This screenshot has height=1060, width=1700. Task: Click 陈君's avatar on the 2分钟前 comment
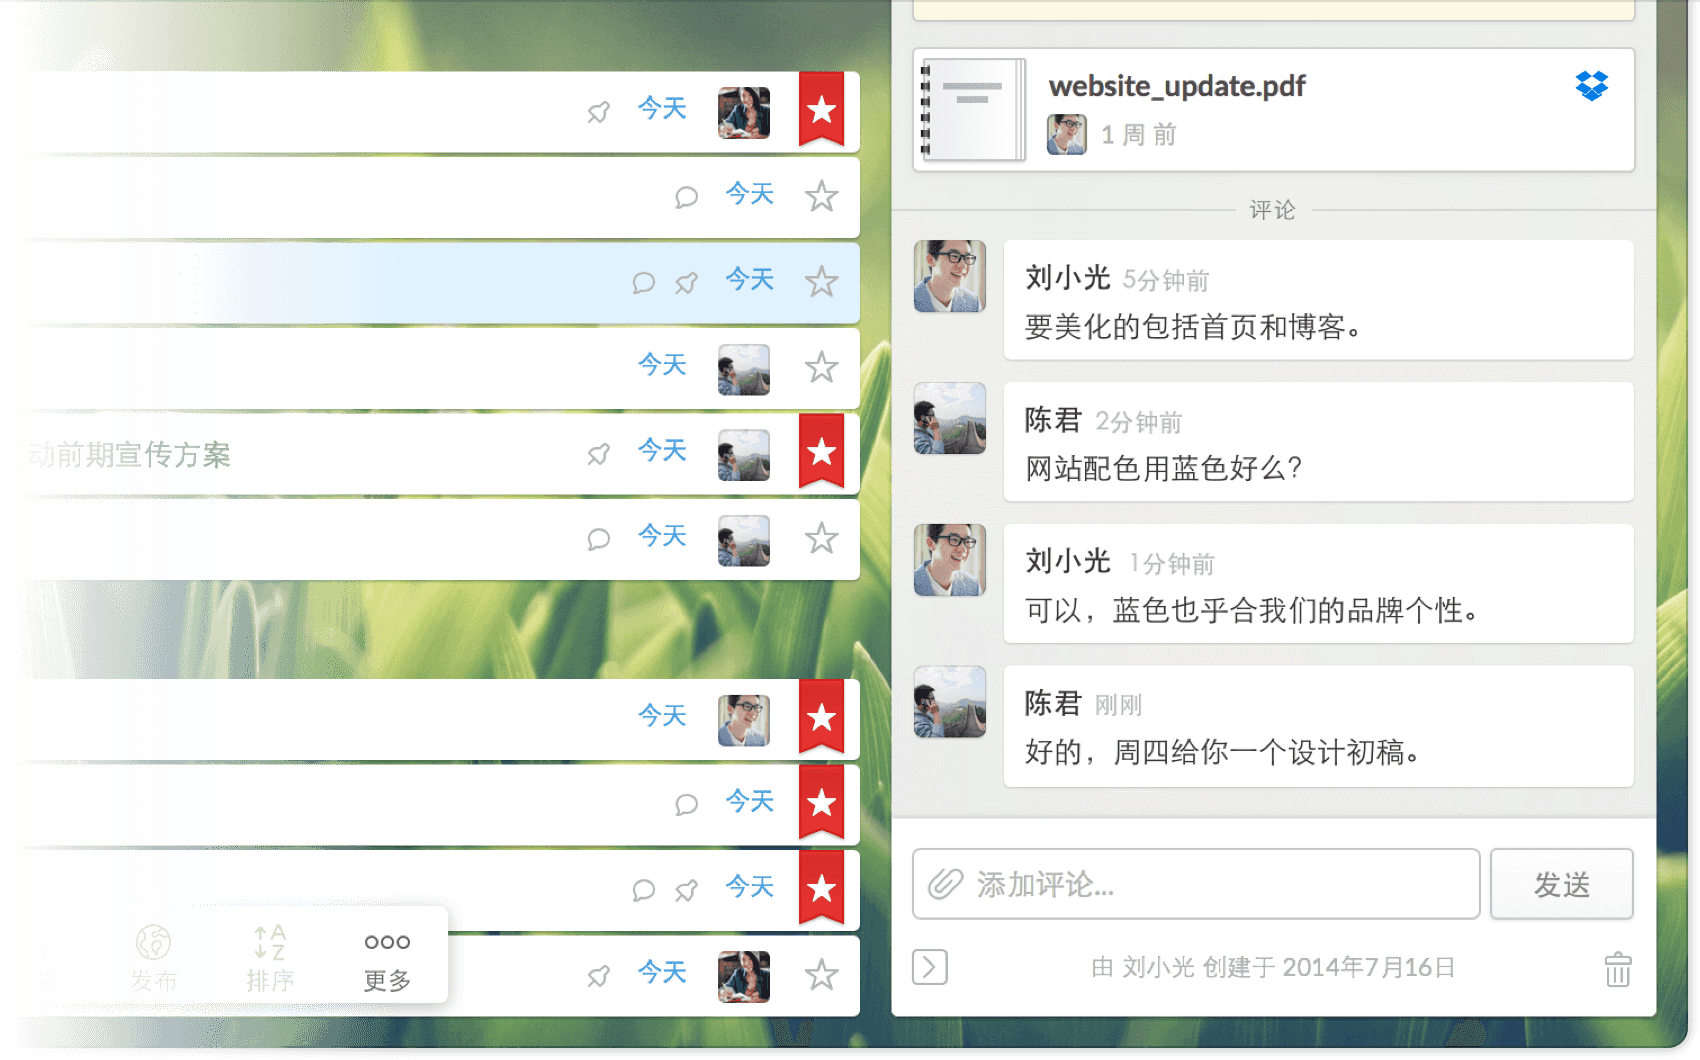pyautogui.click(x=950, y=418)
